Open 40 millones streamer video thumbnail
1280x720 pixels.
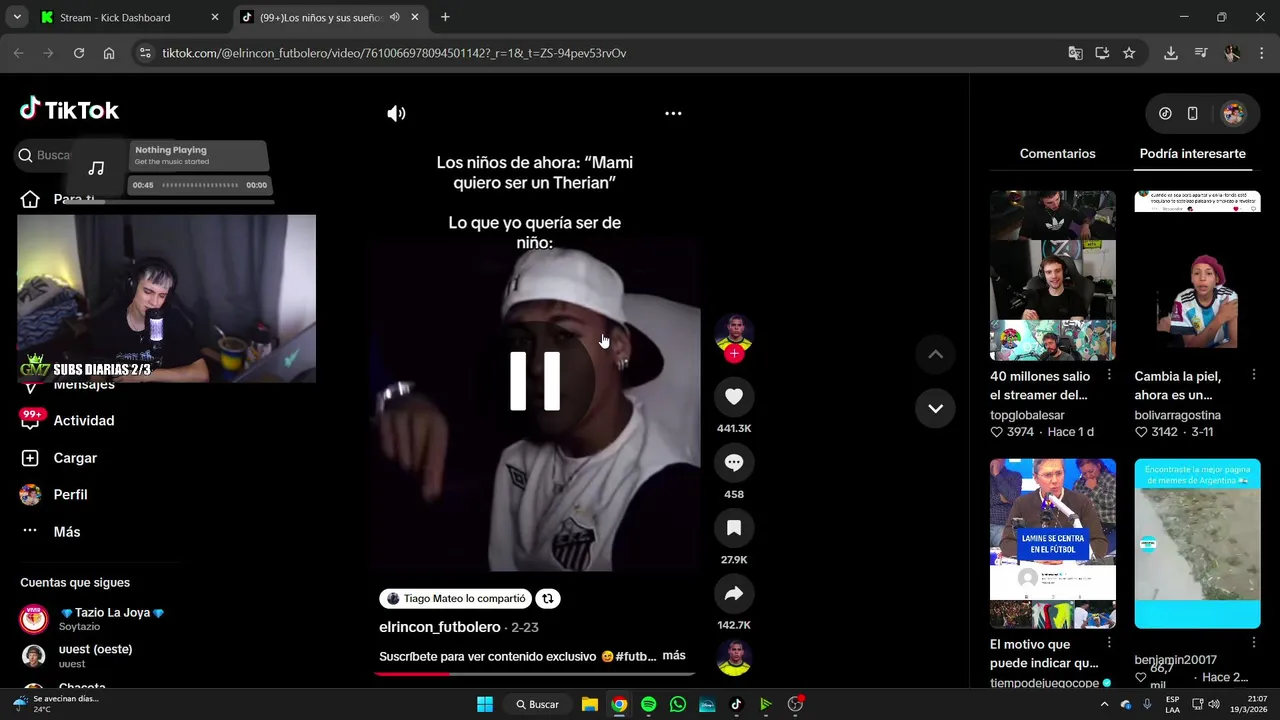(x=1053, y=275)
